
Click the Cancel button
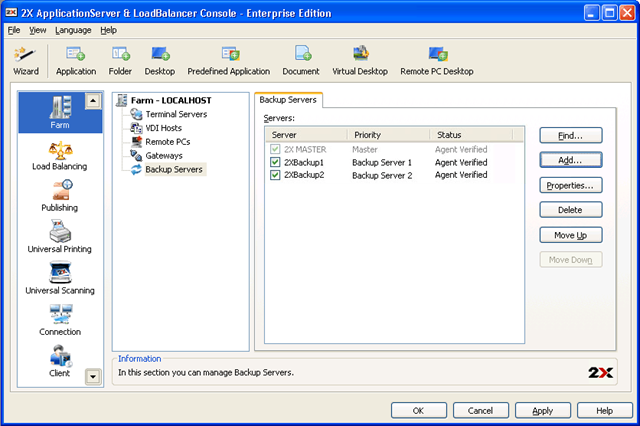pyautogui.click(x=481, y=410)
